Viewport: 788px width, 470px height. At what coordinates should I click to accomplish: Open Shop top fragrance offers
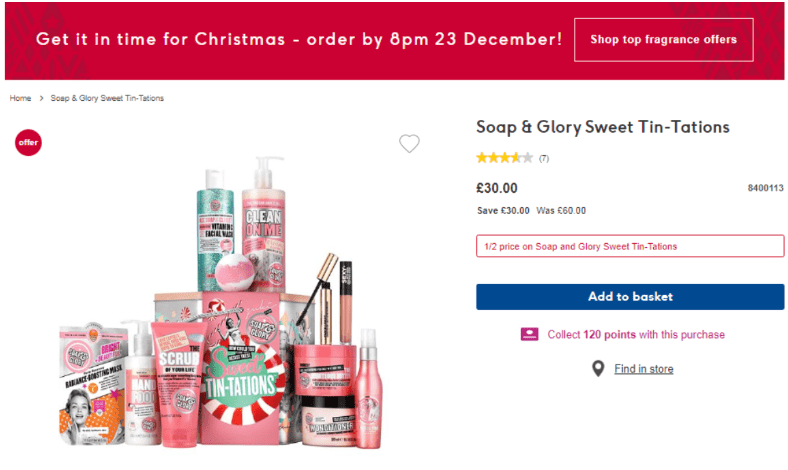pos(663,40)
